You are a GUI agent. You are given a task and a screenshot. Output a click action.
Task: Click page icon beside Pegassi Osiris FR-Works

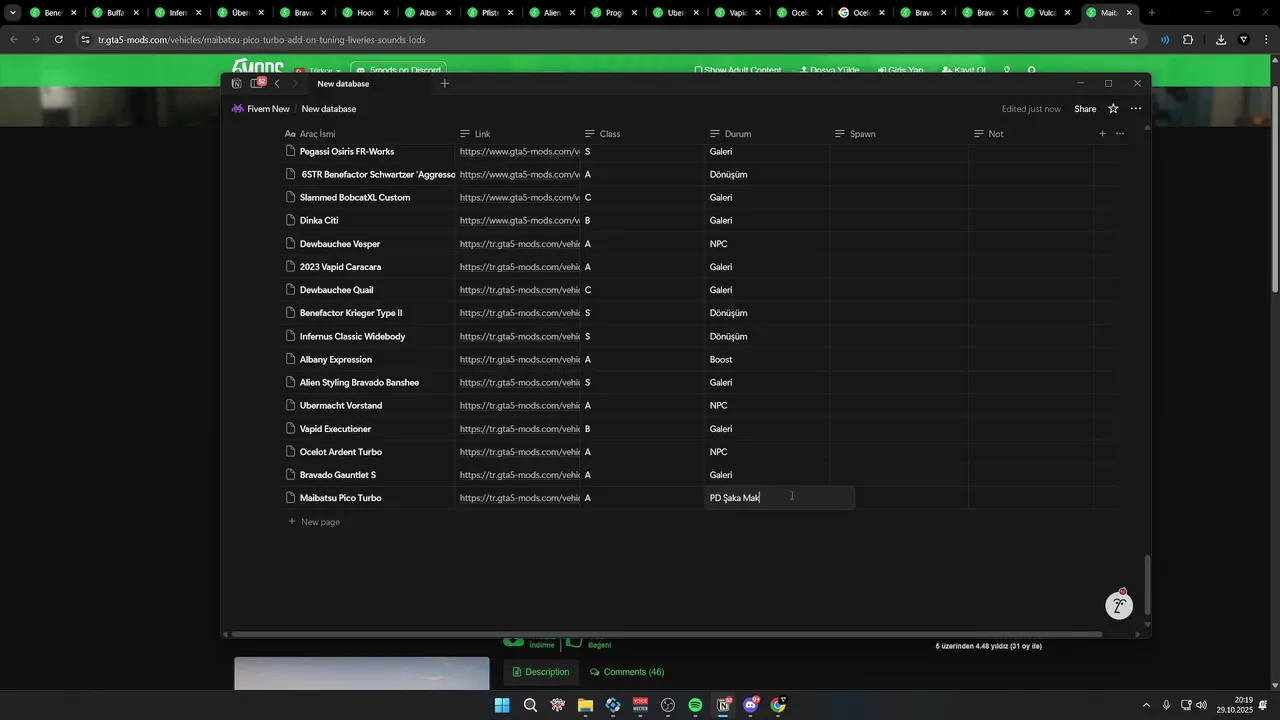(x=291, y=152)
